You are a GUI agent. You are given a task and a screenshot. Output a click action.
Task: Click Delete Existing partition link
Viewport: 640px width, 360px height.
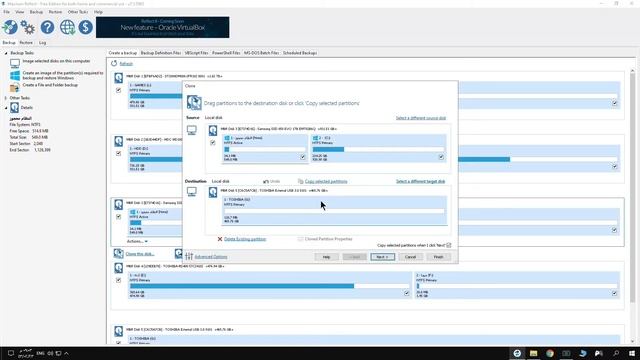(245, 239)
